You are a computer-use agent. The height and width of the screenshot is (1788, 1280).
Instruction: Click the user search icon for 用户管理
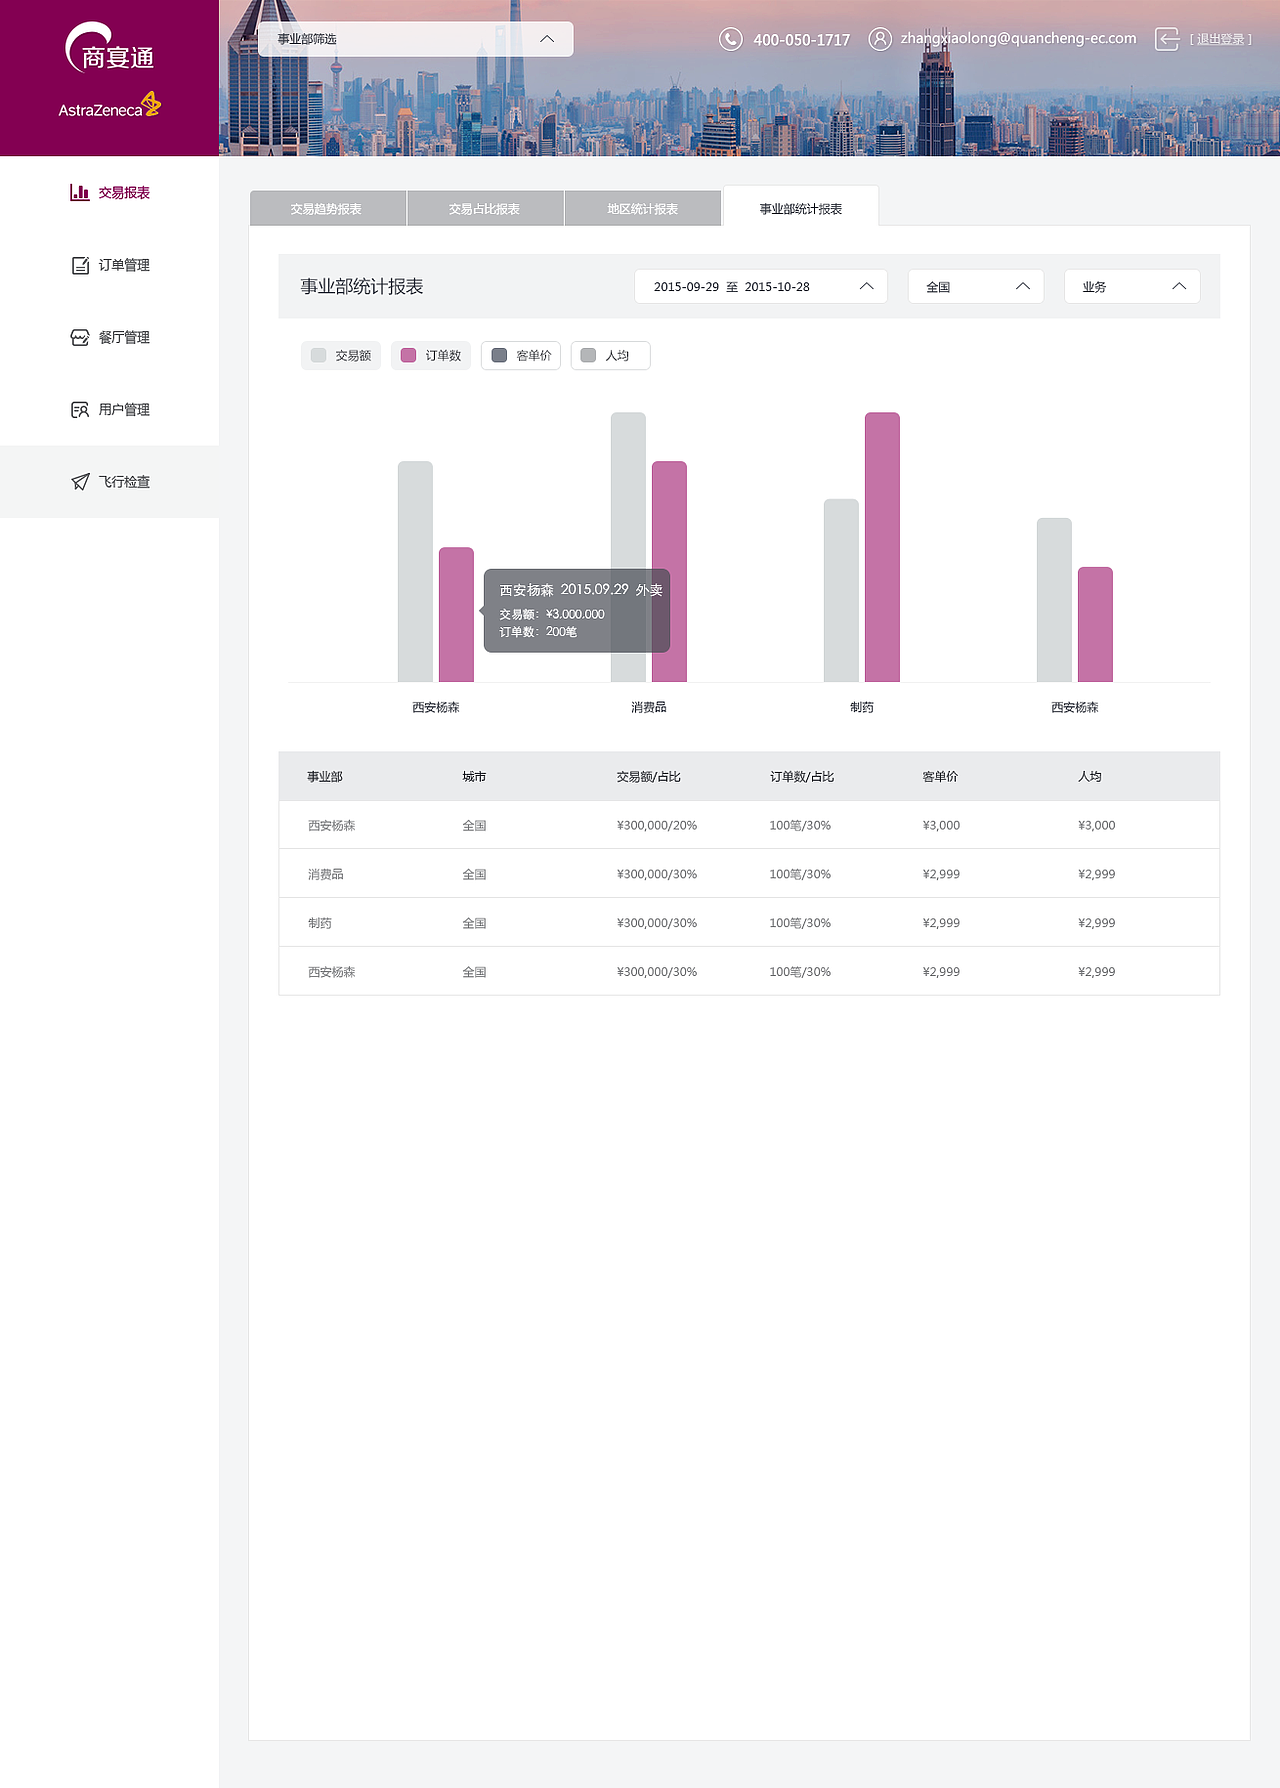pos(80,409)
